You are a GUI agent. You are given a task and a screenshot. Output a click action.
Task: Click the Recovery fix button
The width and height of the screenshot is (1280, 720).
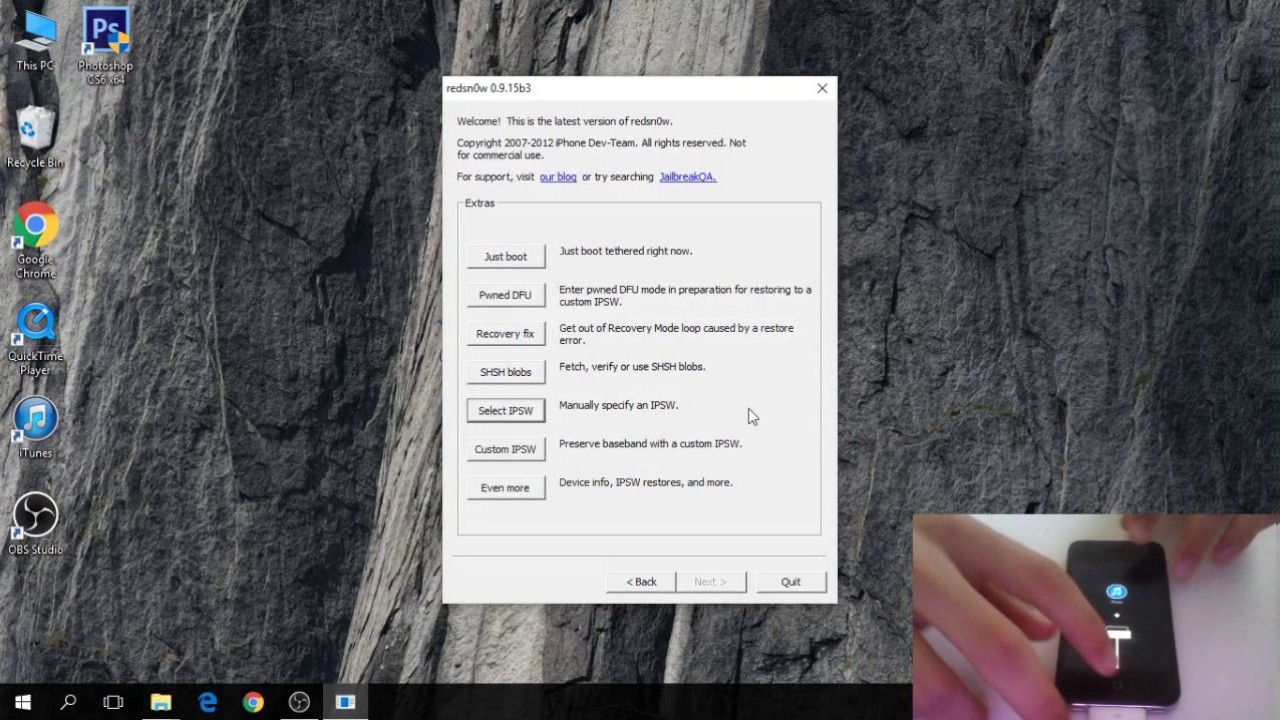click(x=505, y=334)
